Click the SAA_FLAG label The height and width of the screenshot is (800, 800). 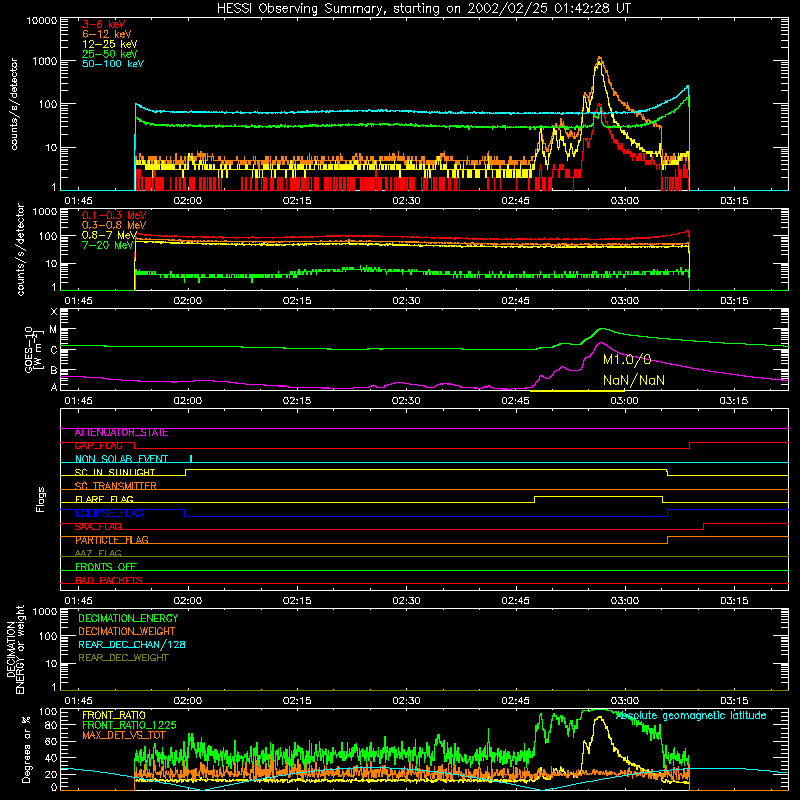point(98,527)
